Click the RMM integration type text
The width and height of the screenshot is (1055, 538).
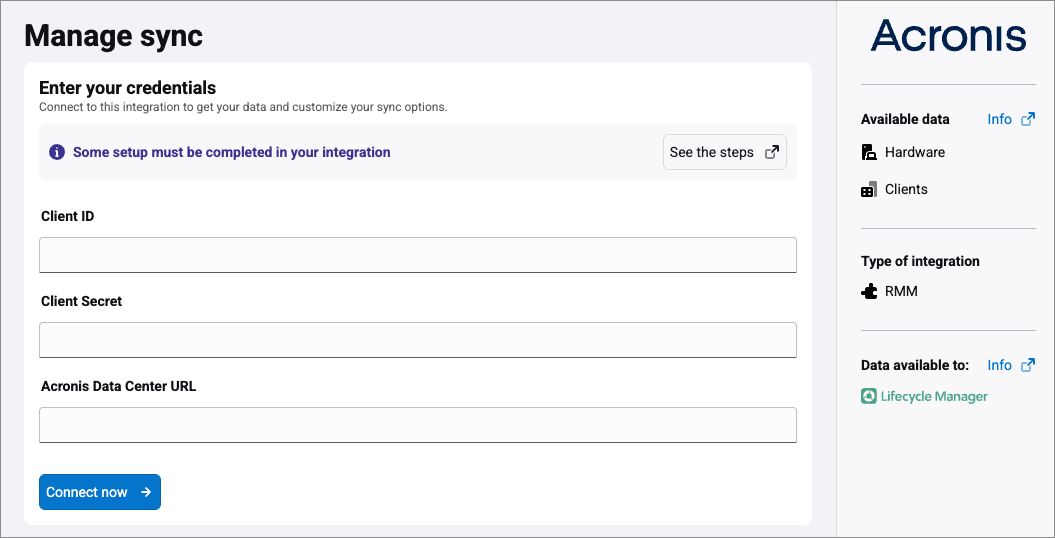click(901, 291)
